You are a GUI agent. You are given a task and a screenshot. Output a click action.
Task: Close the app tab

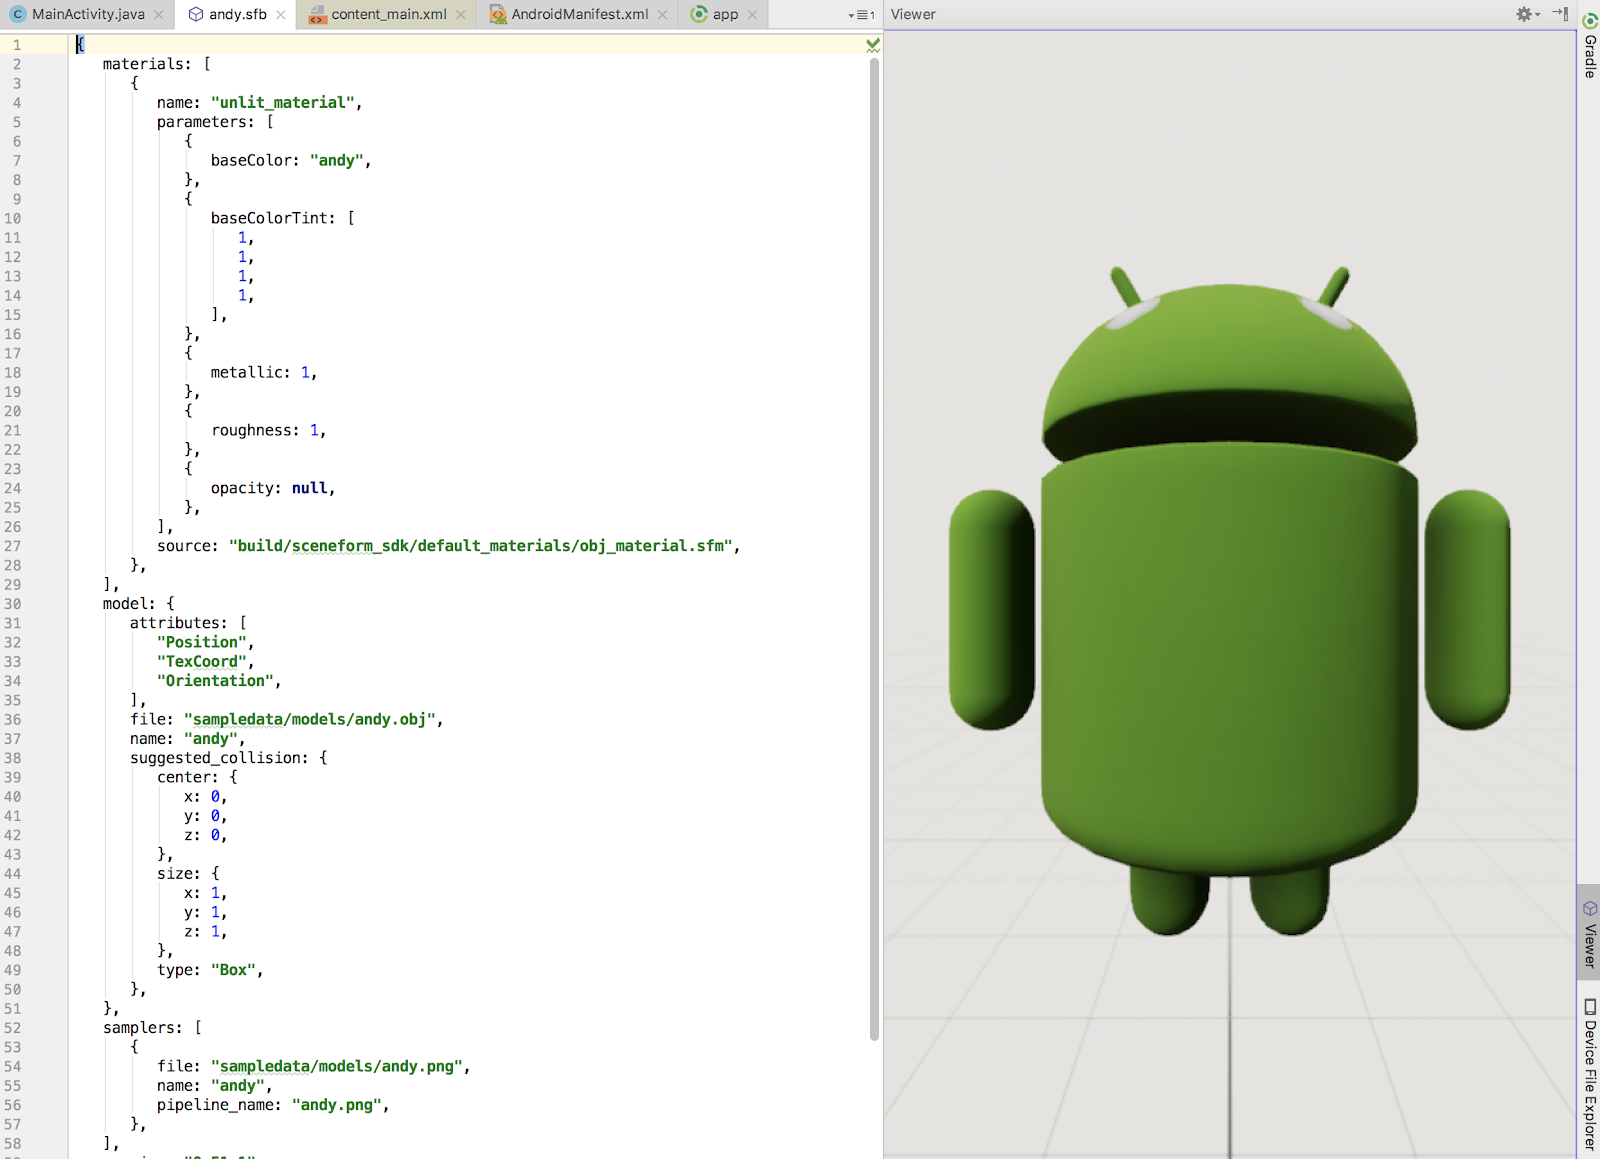(753, 15)
